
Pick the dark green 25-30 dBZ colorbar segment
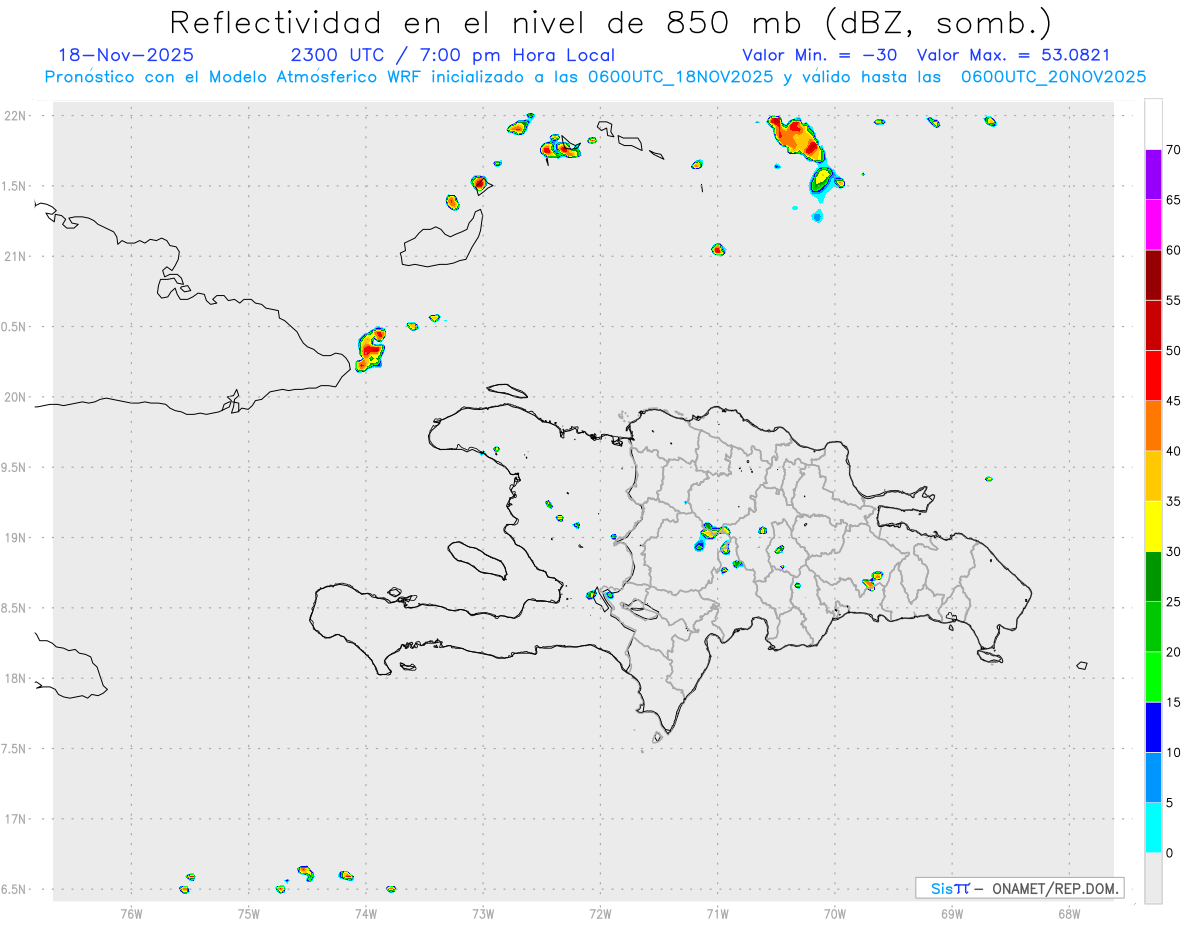[x=1153, y=577]
